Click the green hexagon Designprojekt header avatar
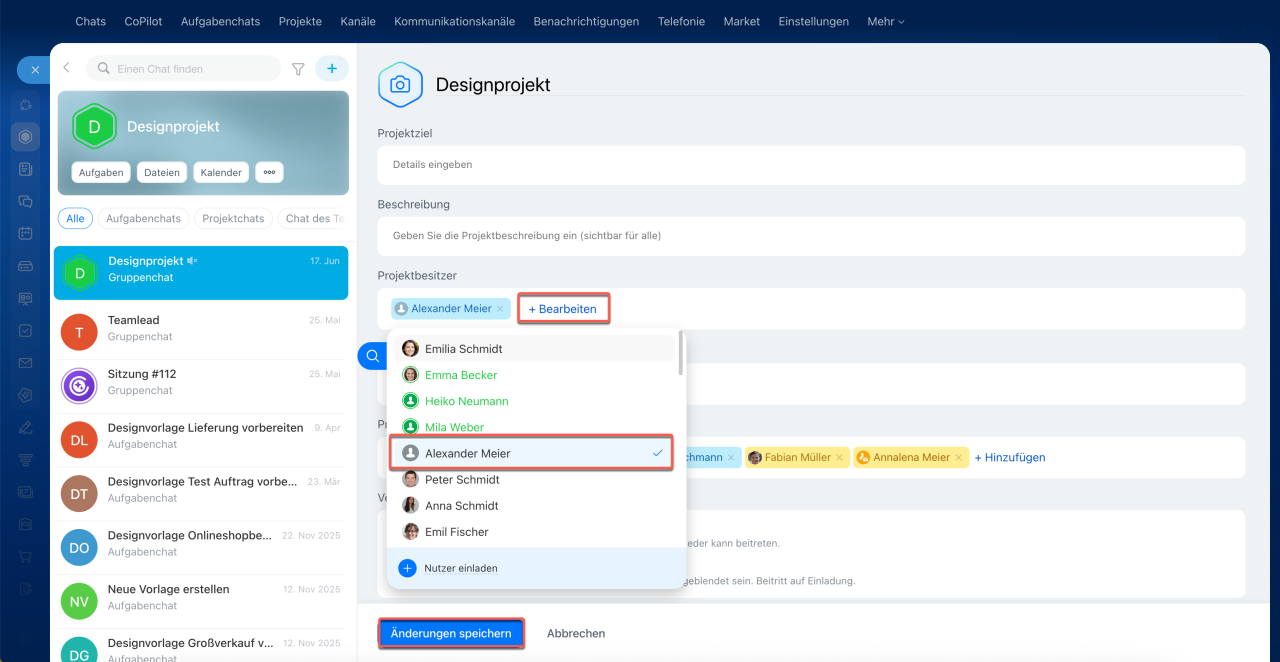Screen dimensions: 1280x662 click(95, 127)
